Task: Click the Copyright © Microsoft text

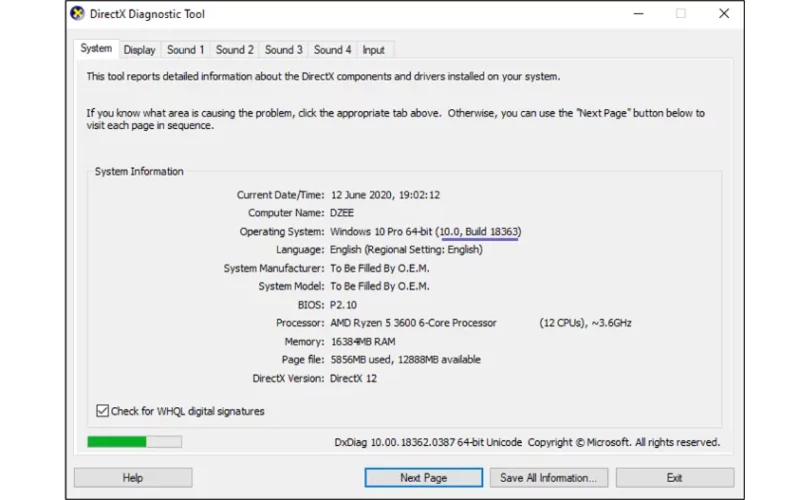Action: pos(624,442)
